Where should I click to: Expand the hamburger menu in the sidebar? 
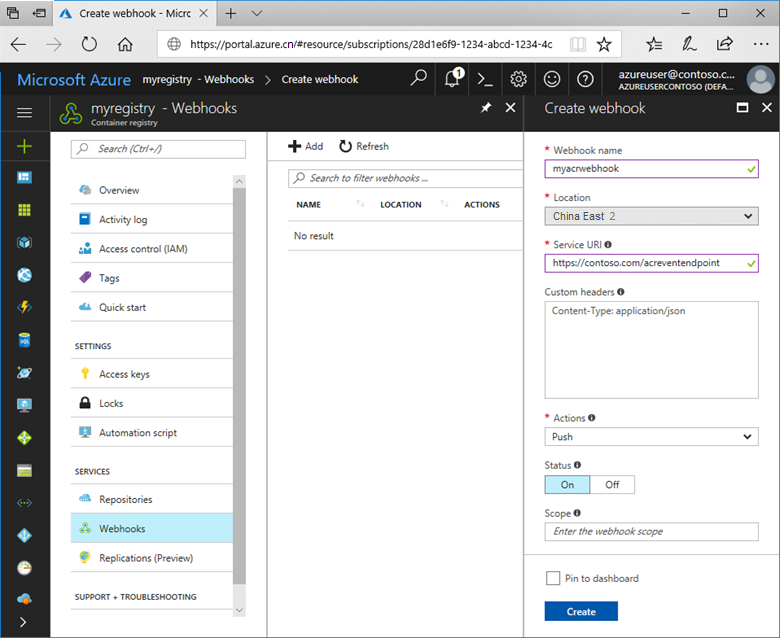(24, 113)
